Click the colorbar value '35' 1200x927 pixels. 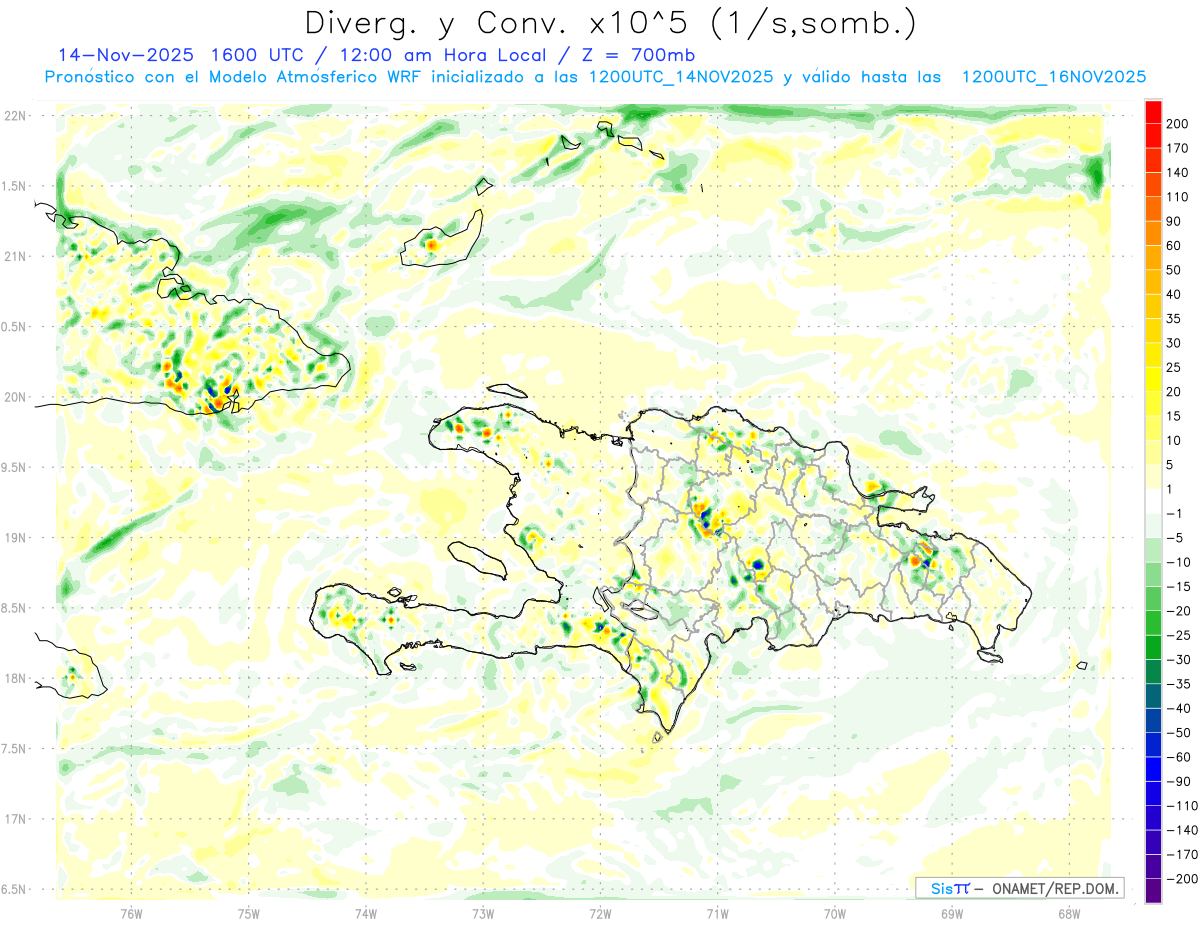coord(1175,319)
